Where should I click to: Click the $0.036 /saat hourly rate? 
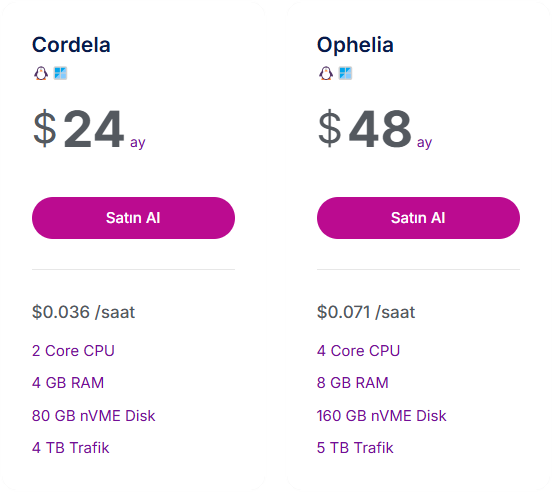pos(83,313)
